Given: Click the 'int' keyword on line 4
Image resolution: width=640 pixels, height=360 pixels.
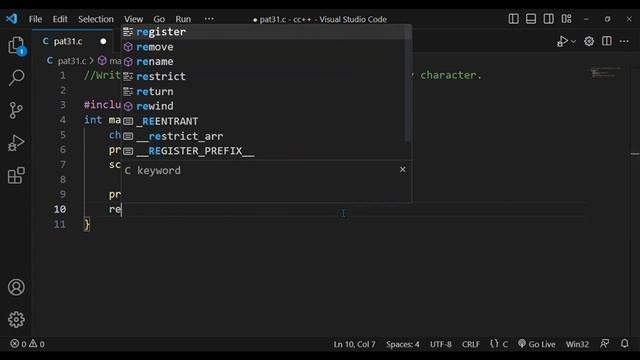Looking at the screenshot, I should click(x=93, y=120).
